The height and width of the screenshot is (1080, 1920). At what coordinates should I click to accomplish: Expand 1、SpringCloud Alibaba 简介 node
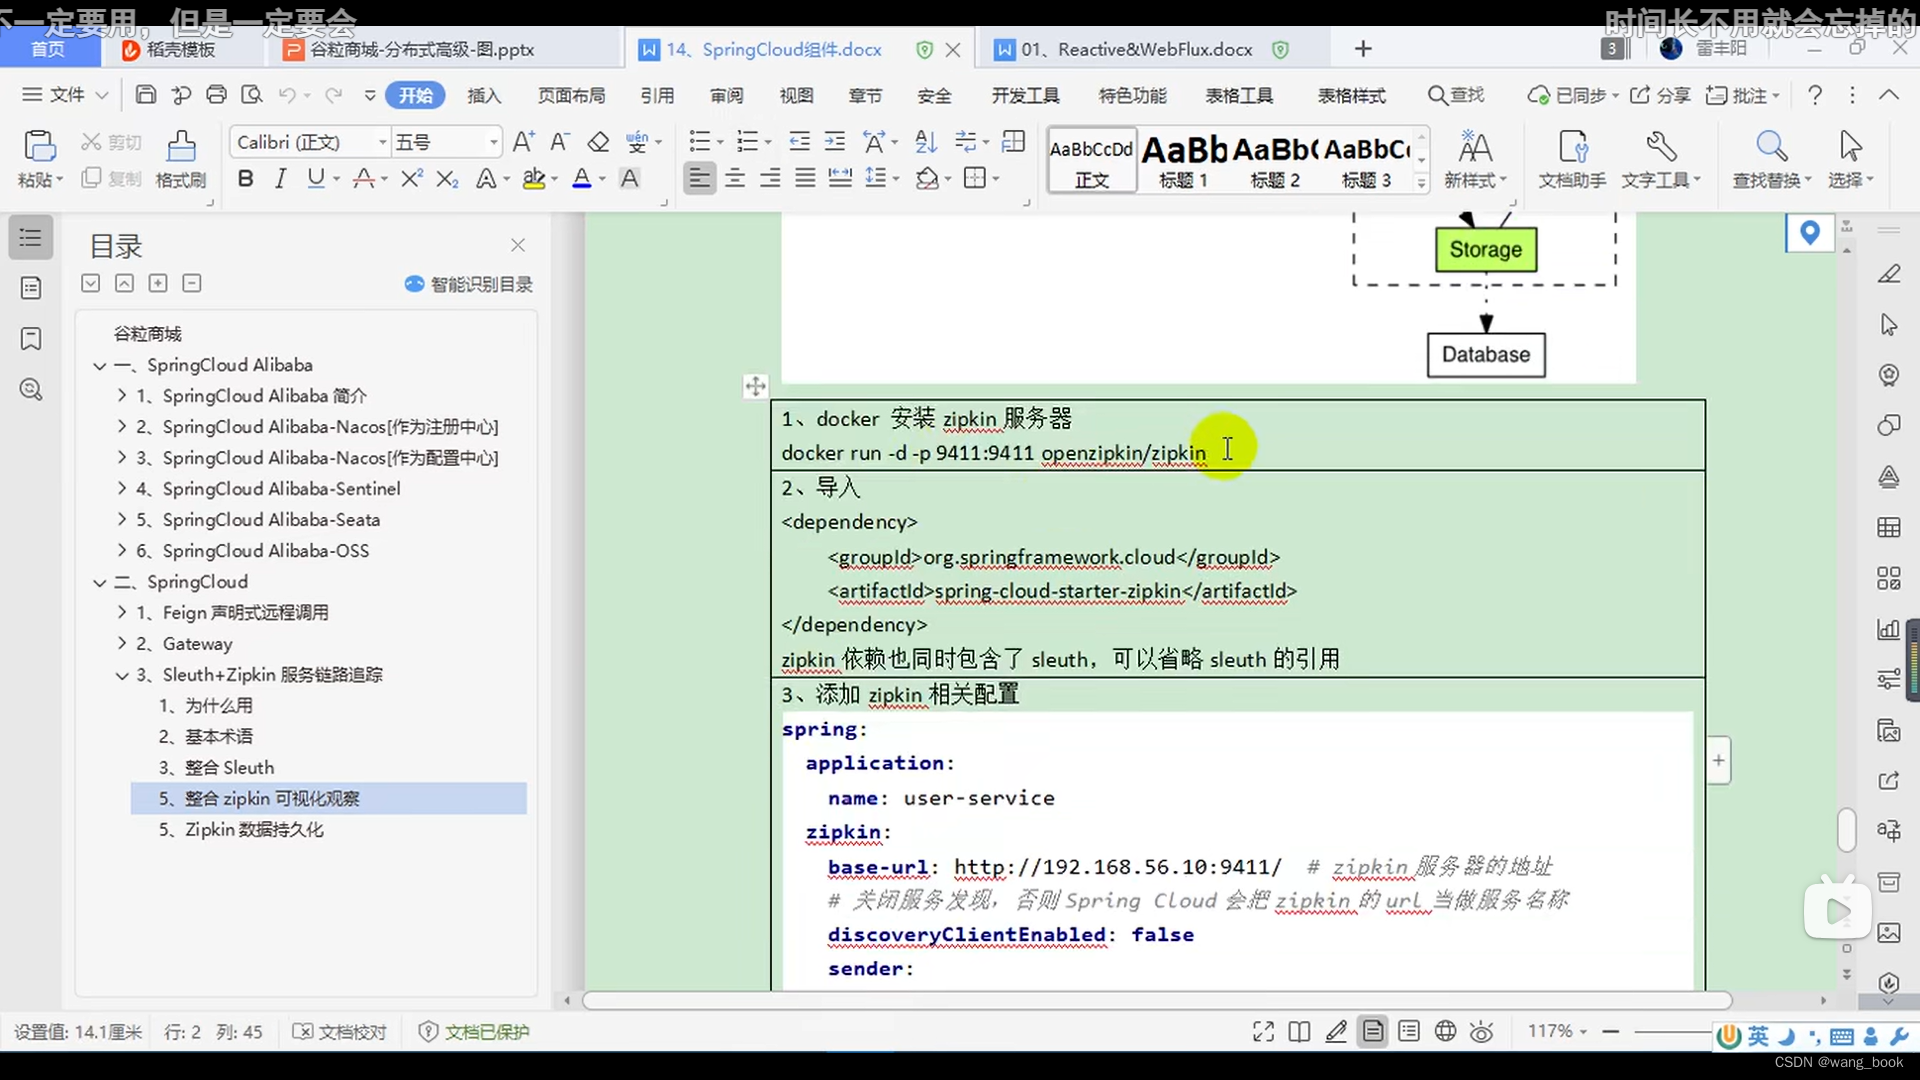tap(122, 396)
